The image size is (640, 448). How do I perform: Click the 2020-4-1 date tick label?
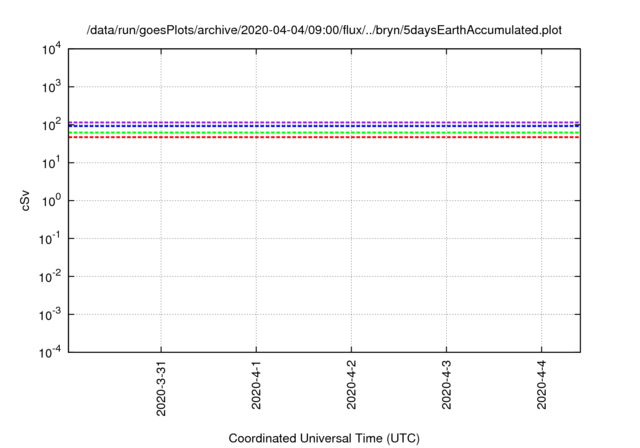coord(256,385)
